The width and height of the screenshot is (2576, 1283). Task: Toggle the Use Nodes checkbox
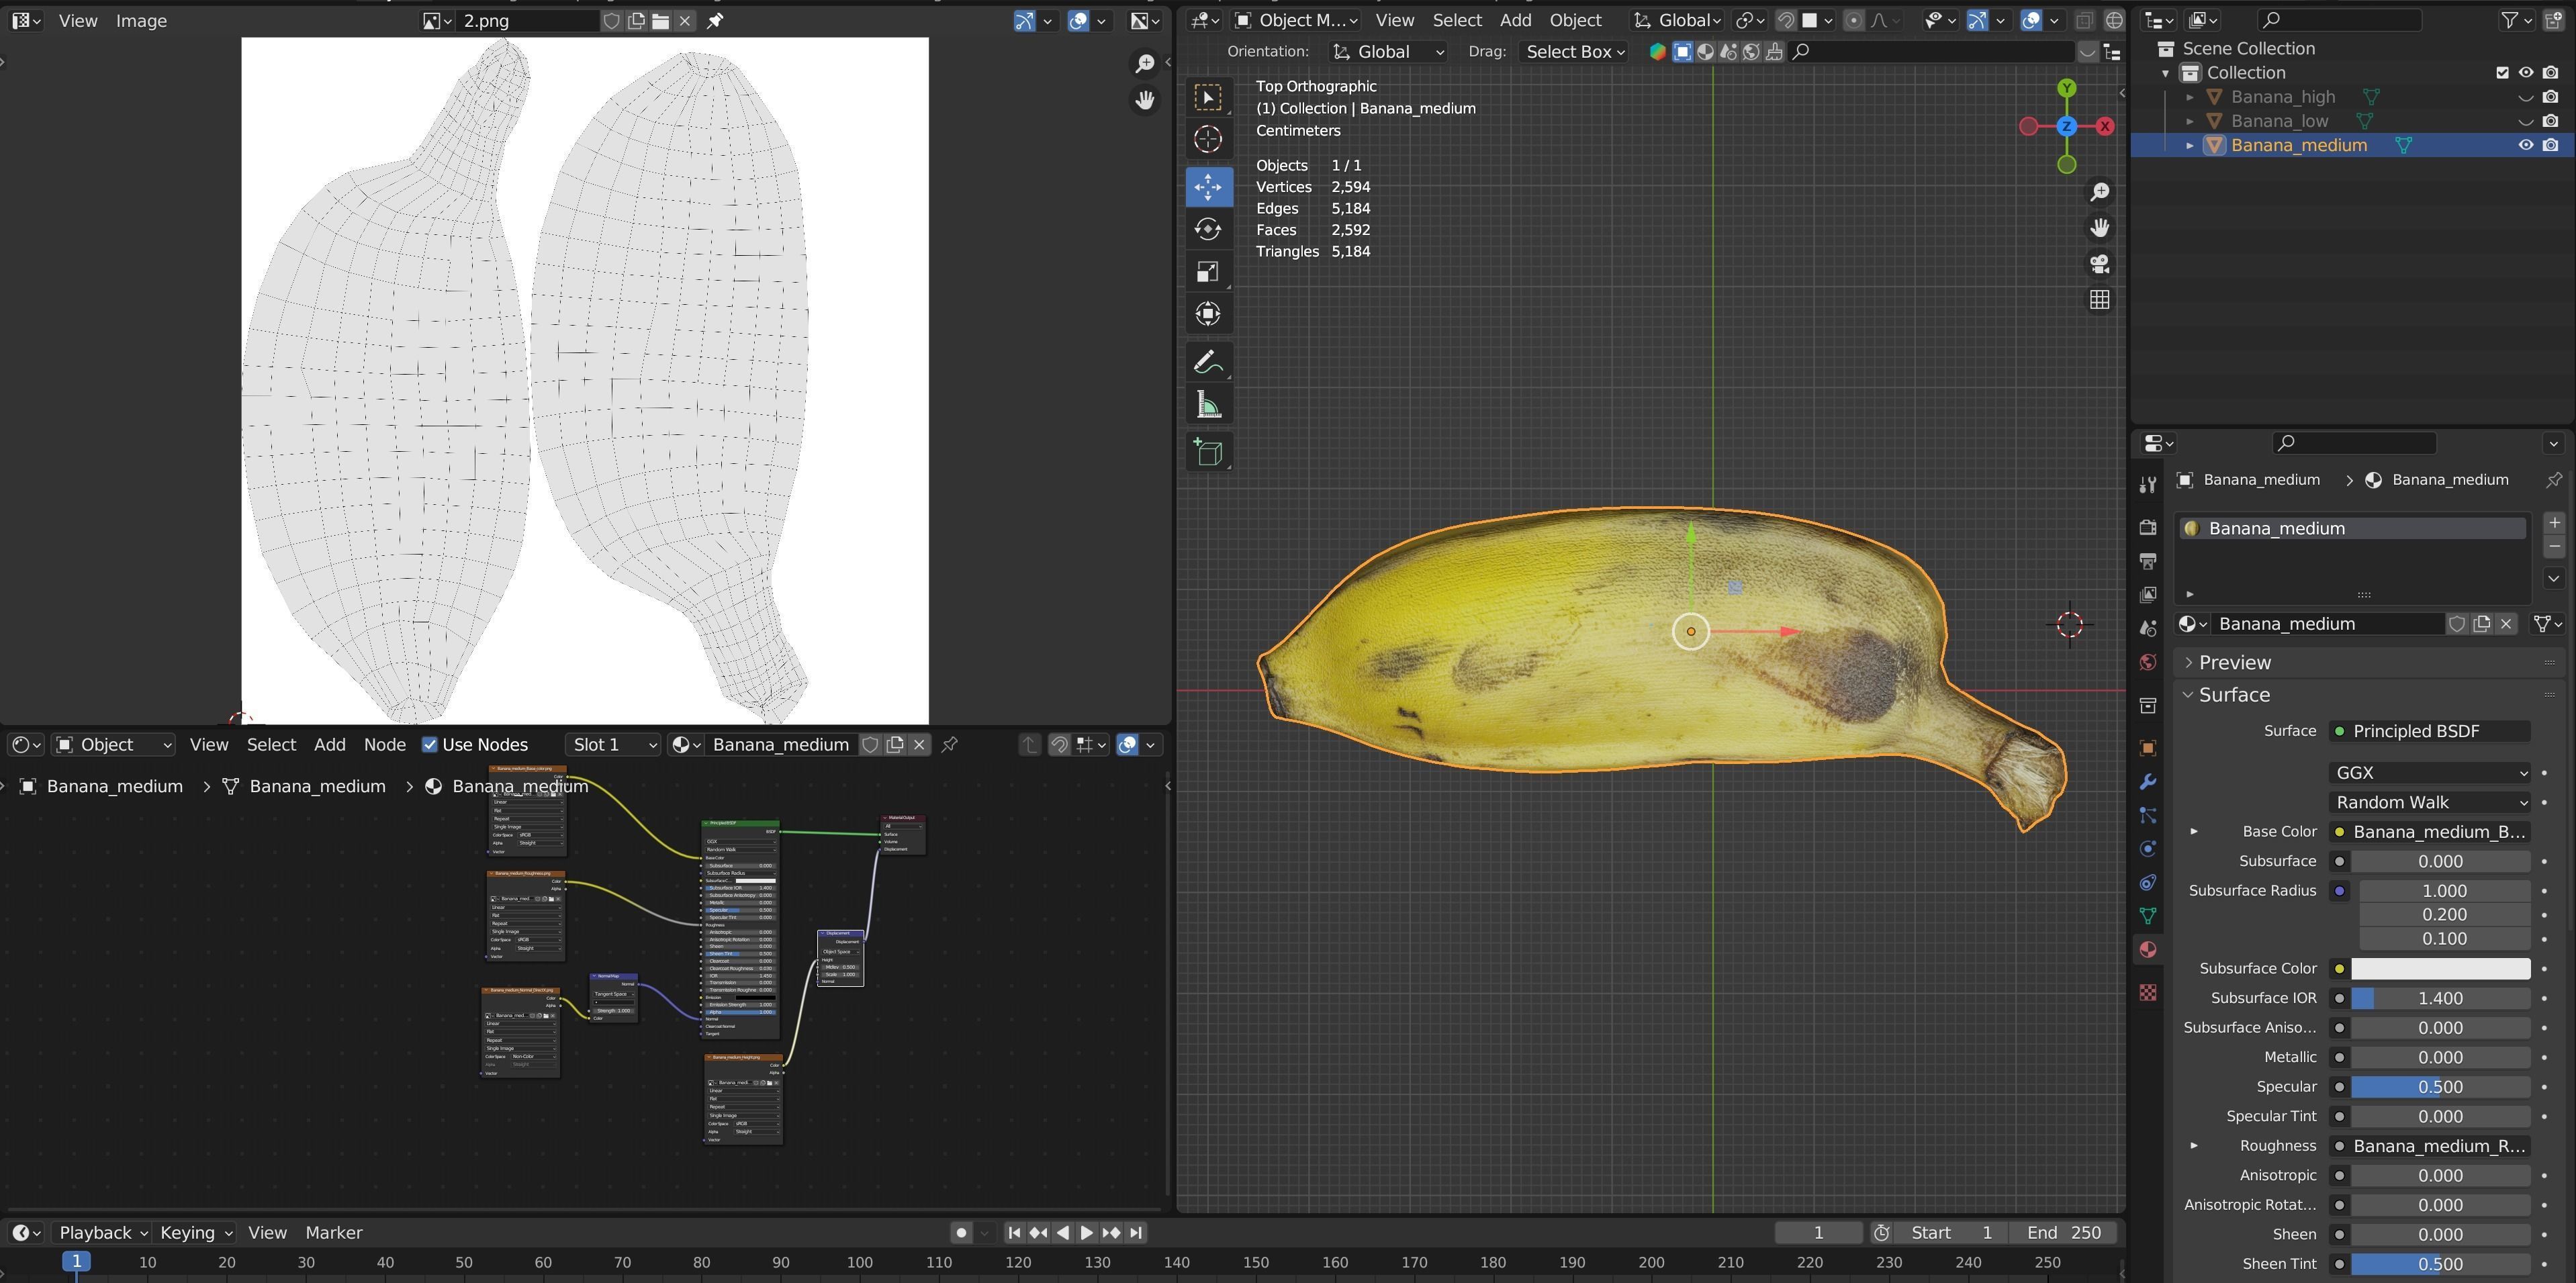[429, 745]
